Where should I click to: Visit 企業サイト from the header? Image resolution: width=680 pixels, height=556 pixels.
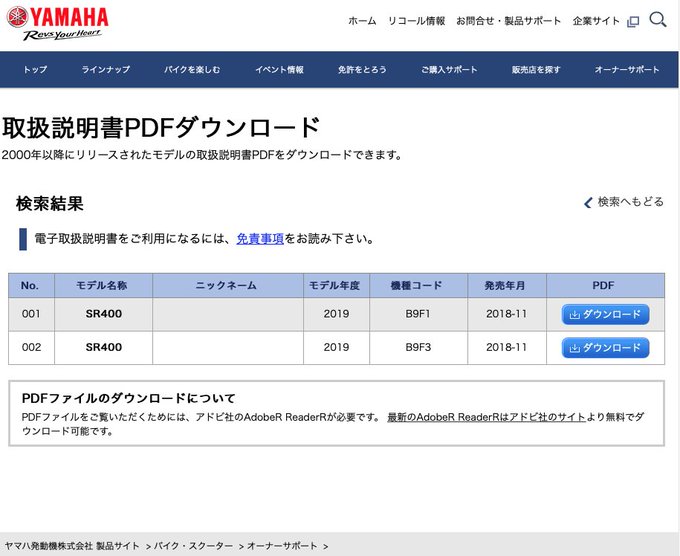click(x=596, y=21)
